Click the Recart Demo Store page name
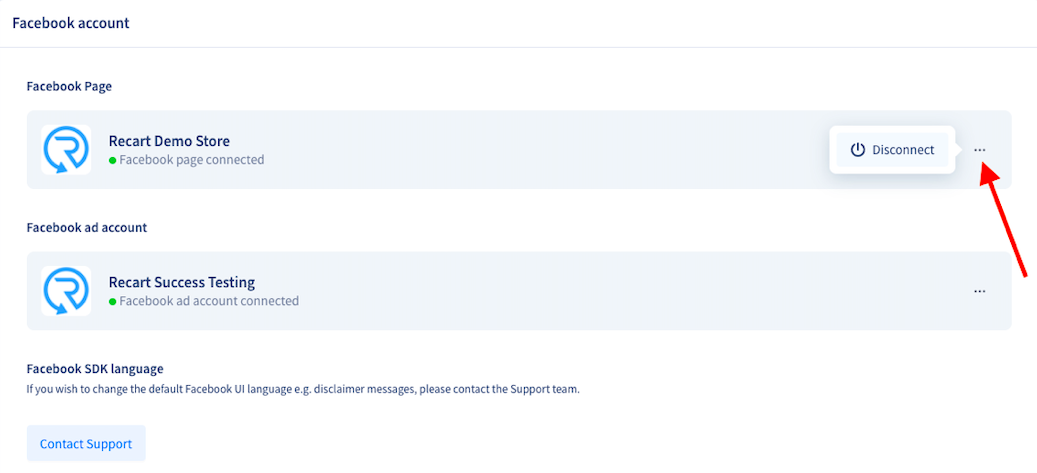 pyautogui.click(x=169, y=141)
